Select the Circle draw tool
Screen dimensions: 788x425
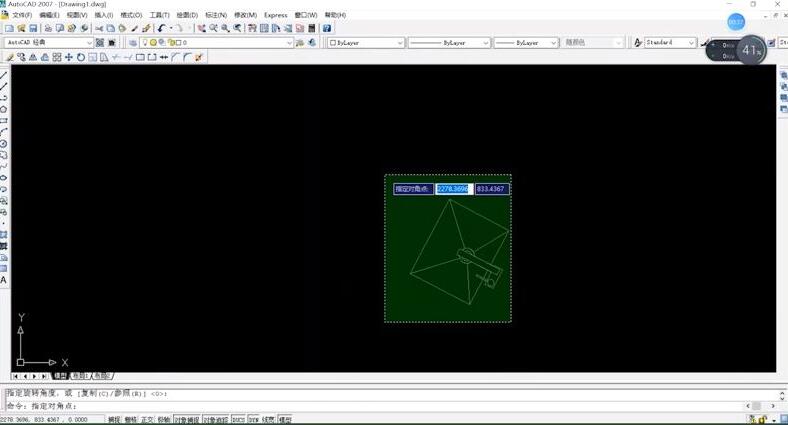pos(4,144)
